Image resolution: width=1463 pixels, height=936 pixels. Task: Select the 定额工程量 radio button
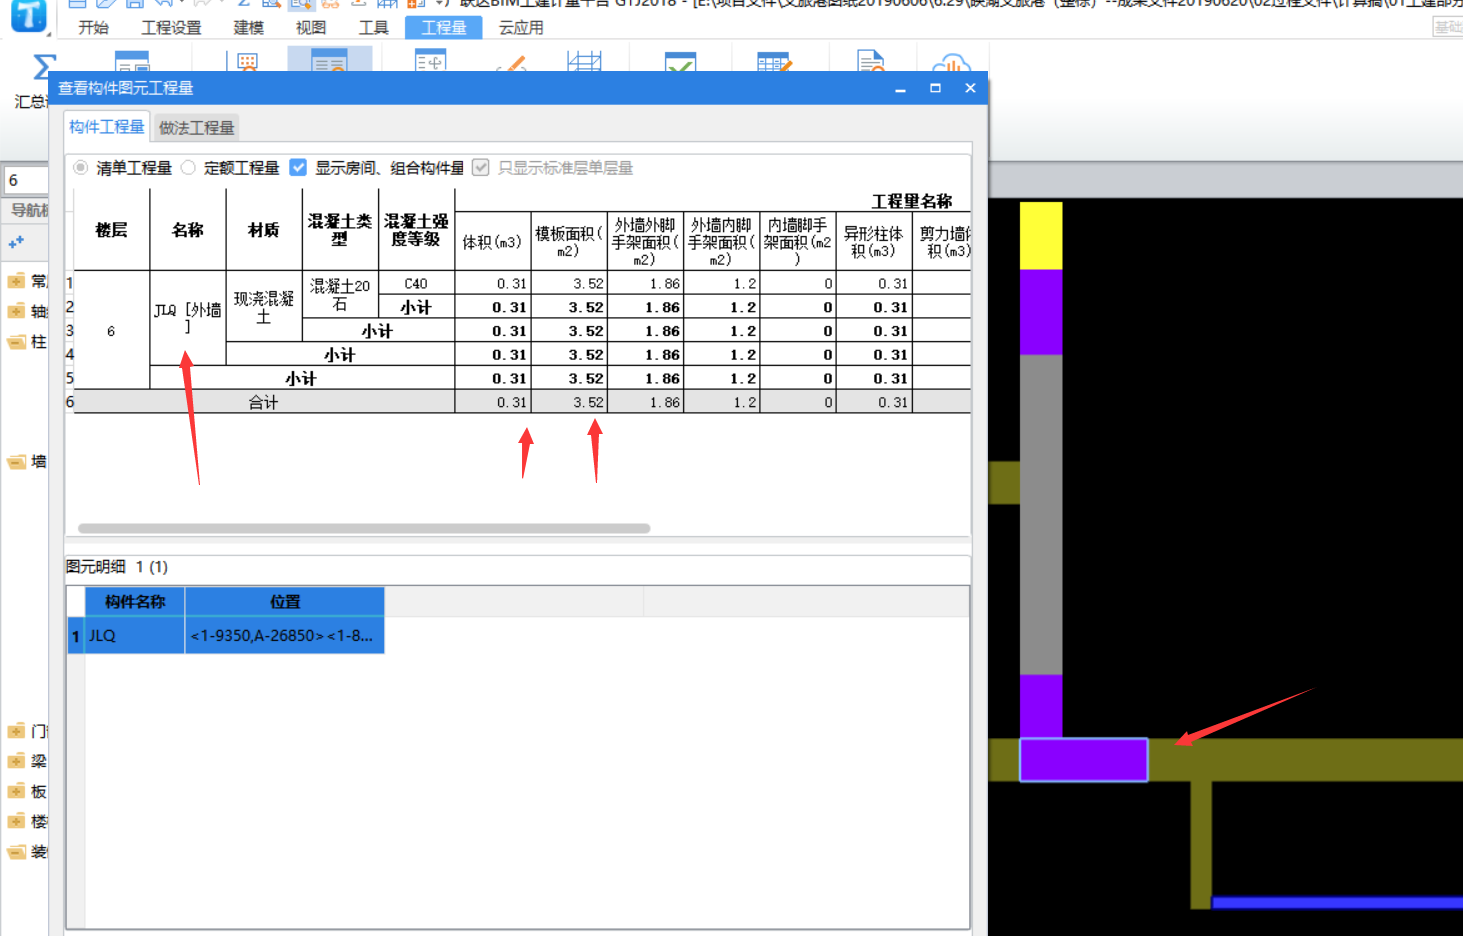pos(188,167)
